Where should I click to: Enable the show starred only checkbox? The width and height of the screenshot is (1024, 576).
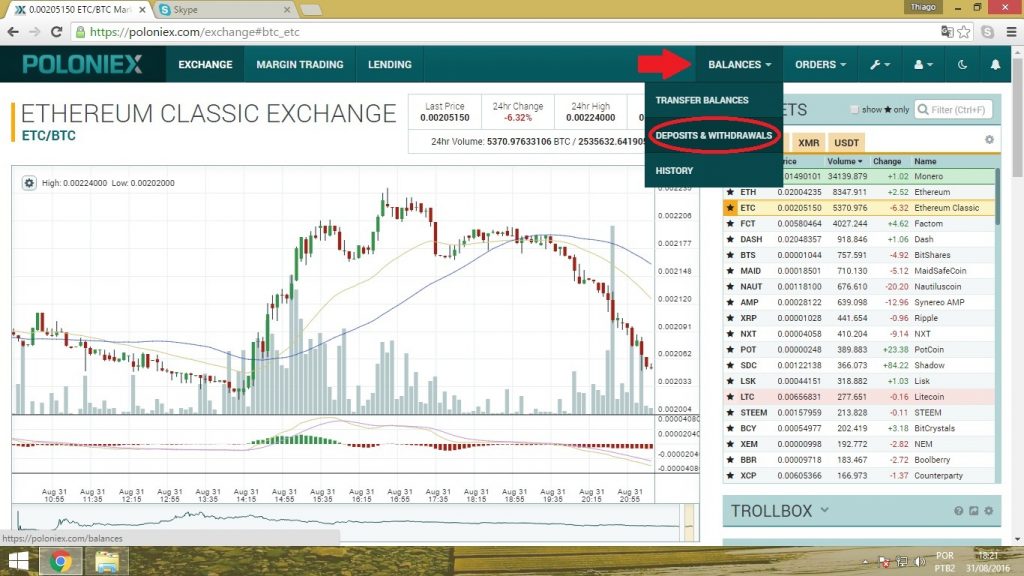click(854, 110)
